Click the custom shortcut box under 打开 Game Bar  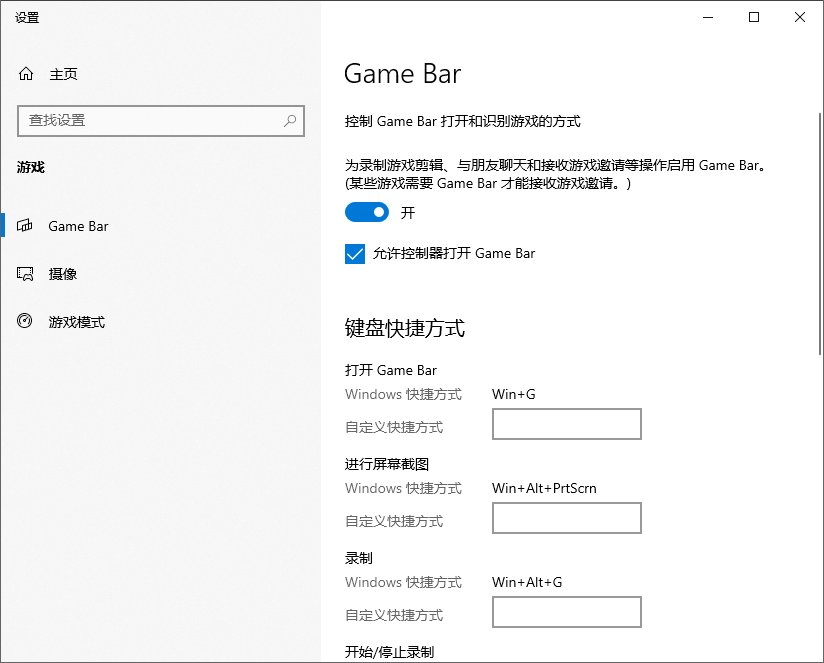click(566, 424)
